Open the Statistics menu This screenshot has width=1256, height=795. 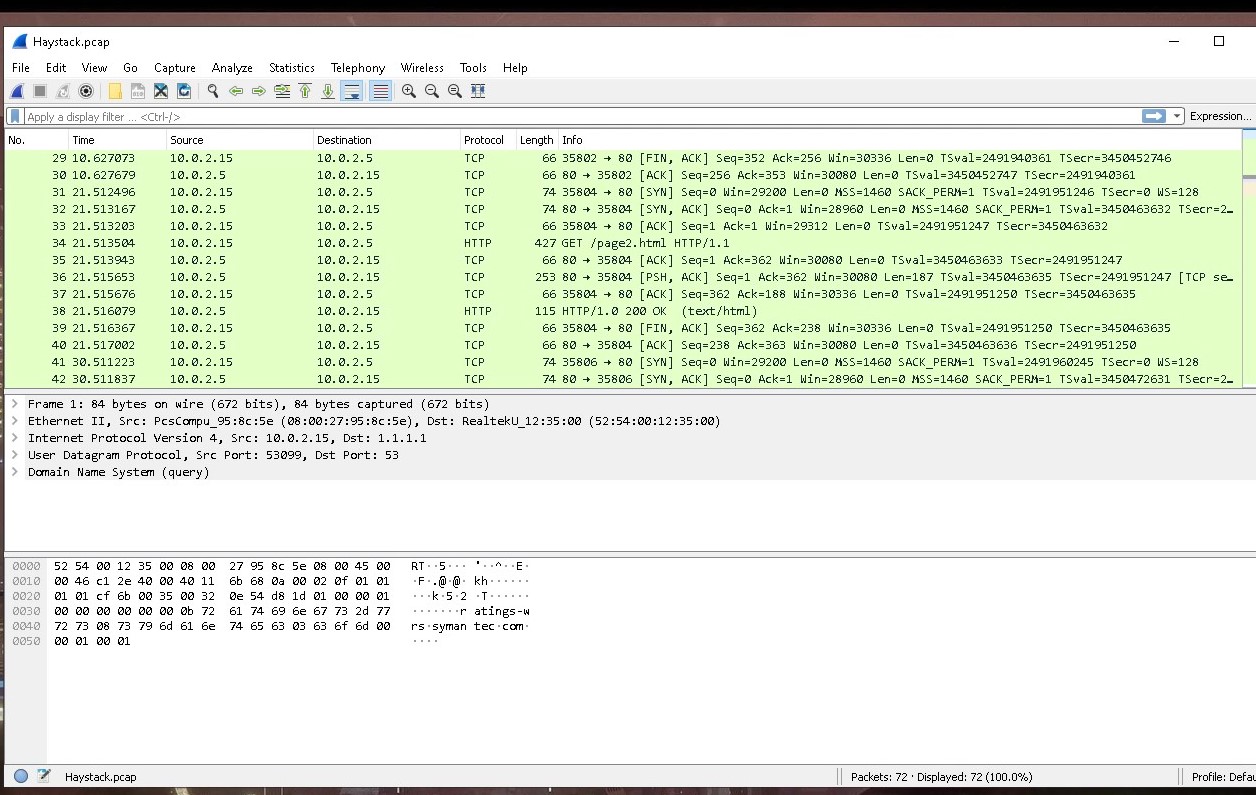click(x=292, y=68)
